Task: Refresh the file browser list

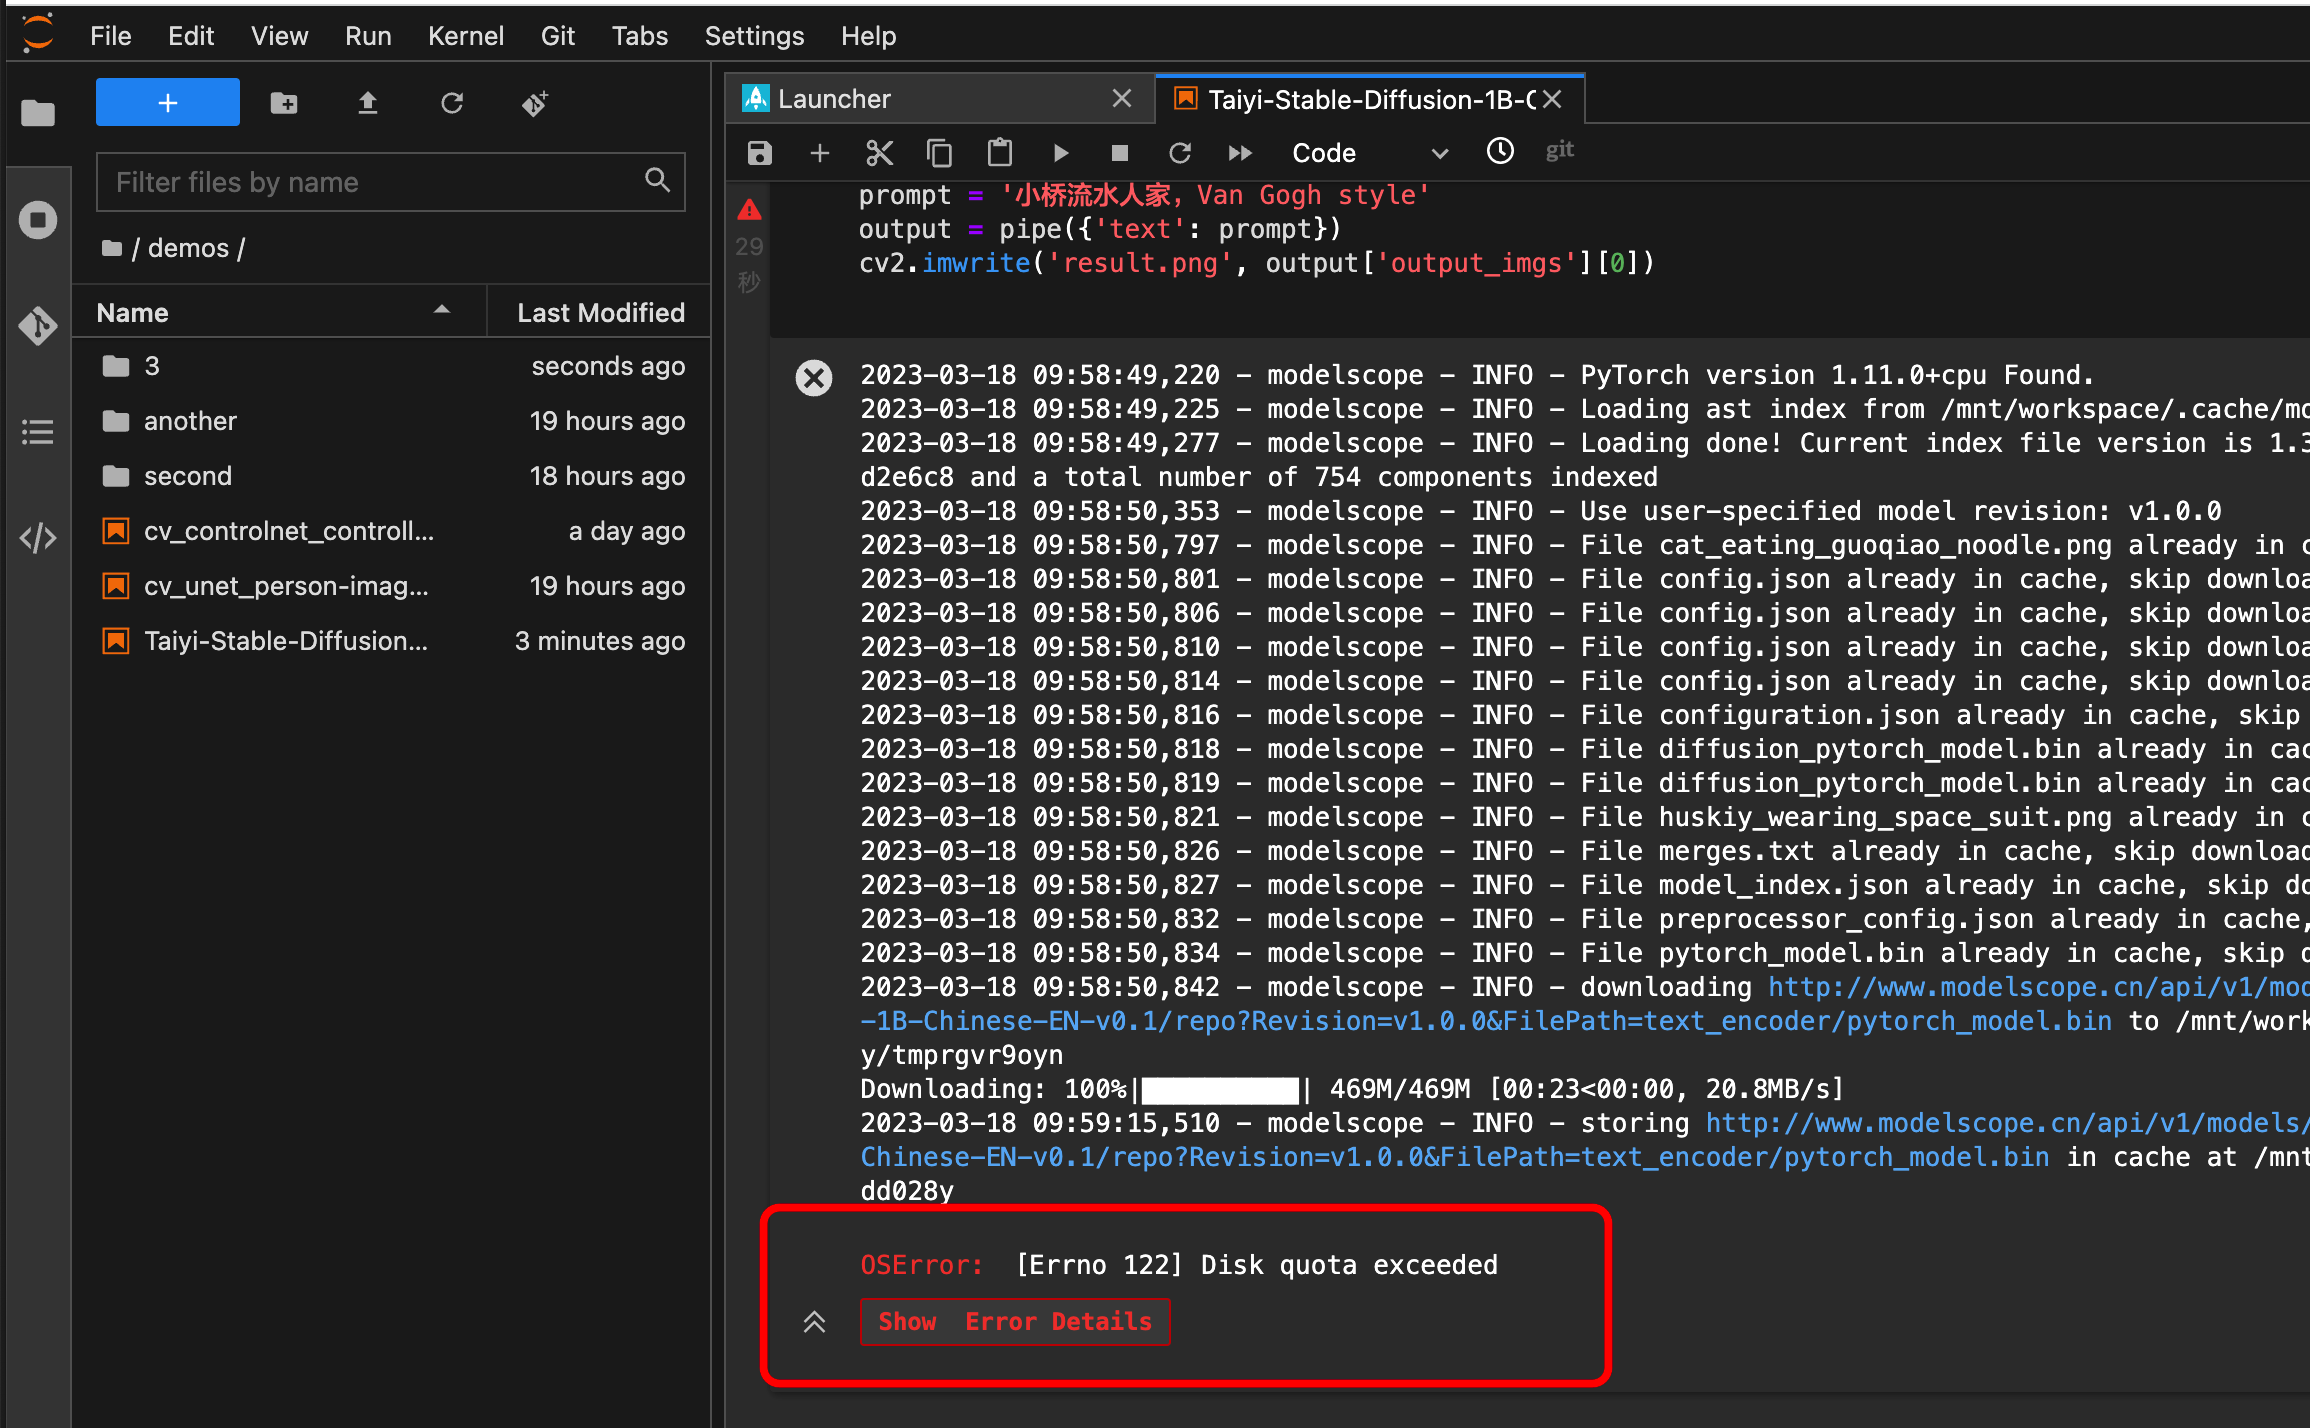Action: click(x=452, y=103)
